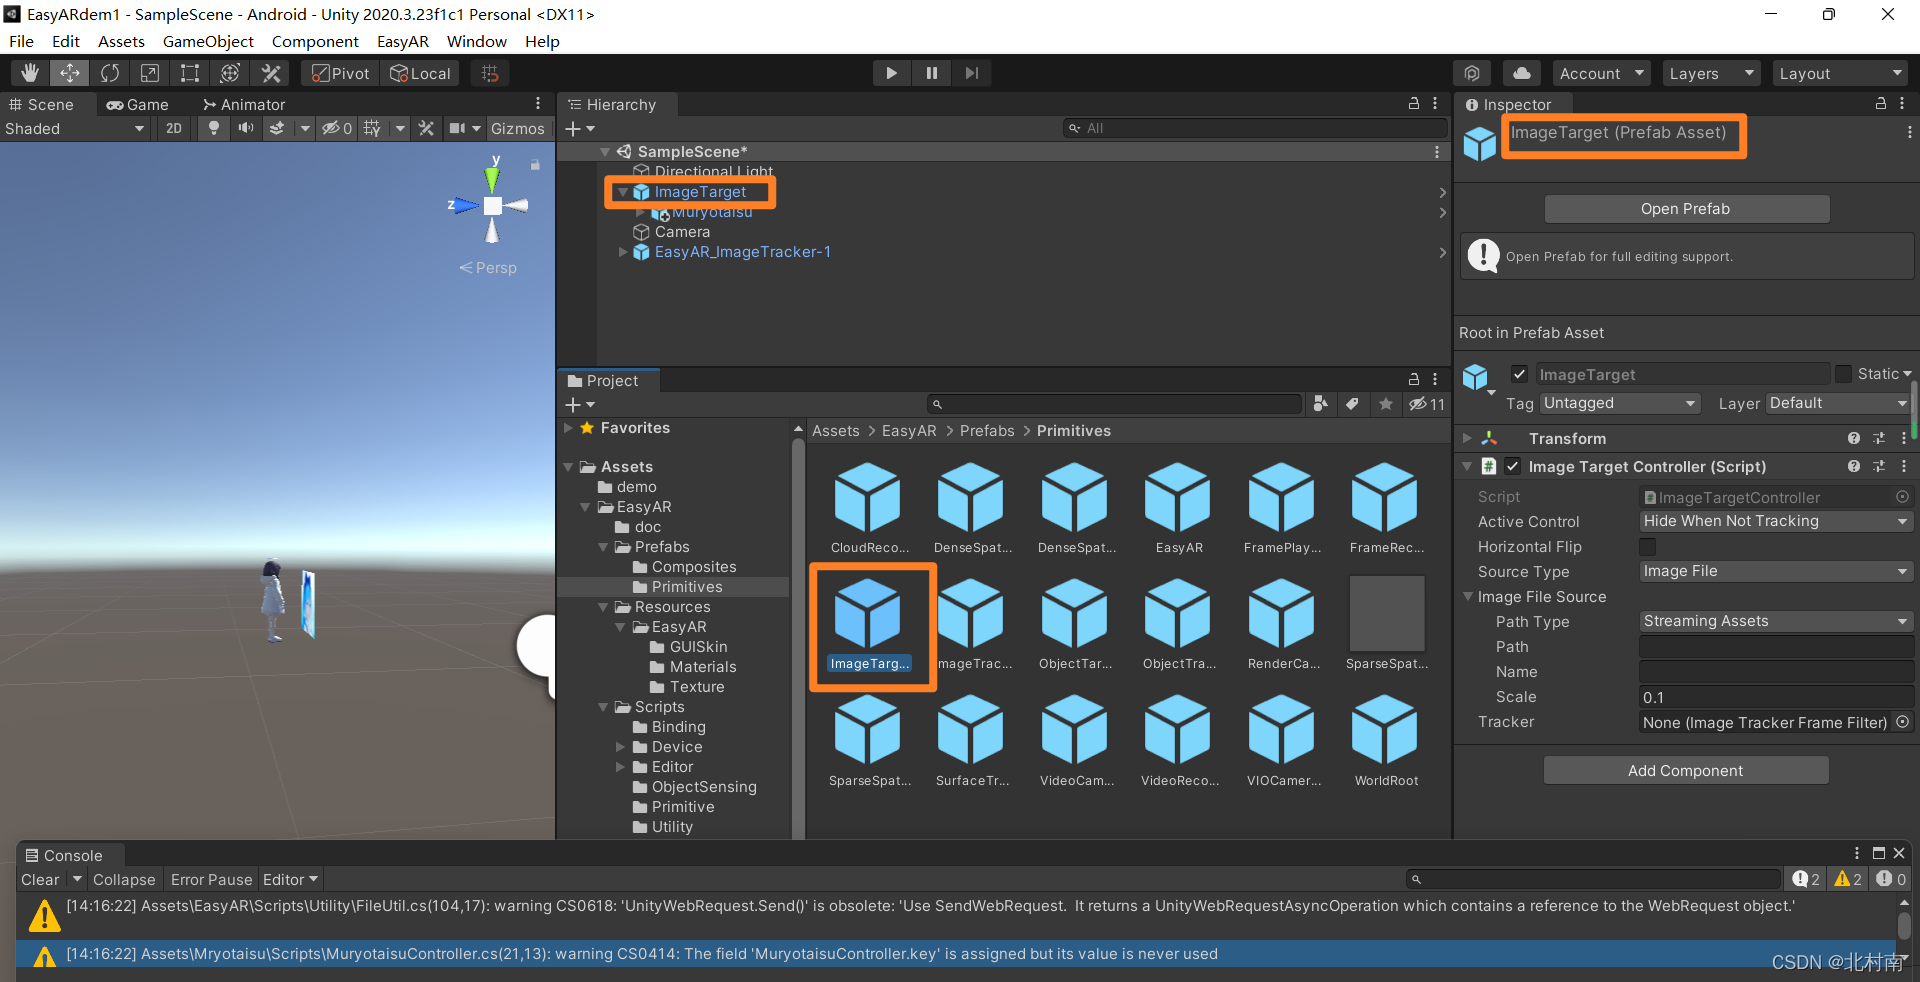Select the Rotate tool
This screenshot has width=1920, height=982.
coord(110,73)
